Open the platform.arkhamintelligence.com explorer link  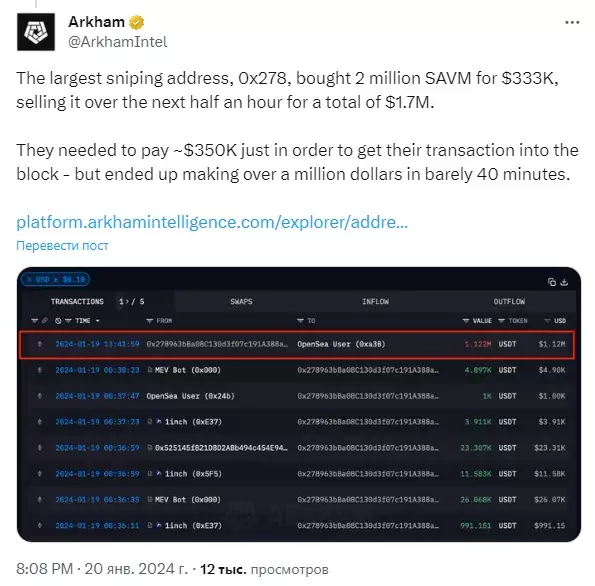212,222
